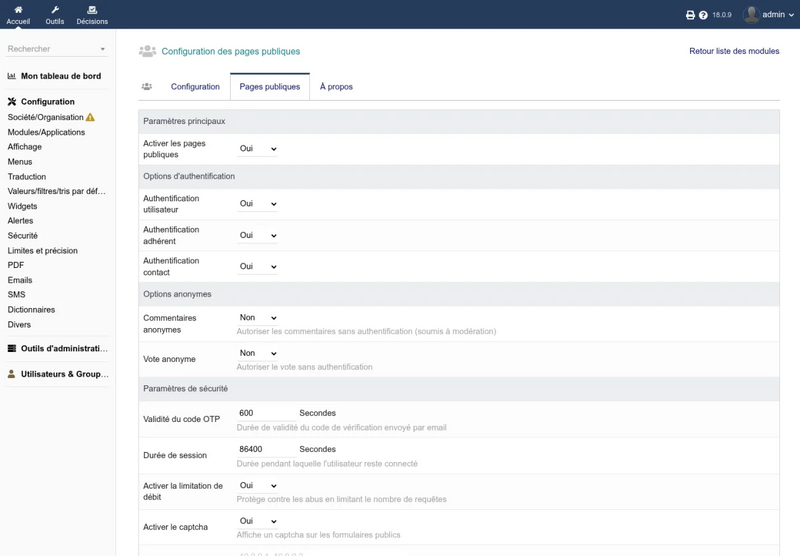Open the Outils wrench menu
The height and width of the screenshot is (556, 800).
coord(55,10)
